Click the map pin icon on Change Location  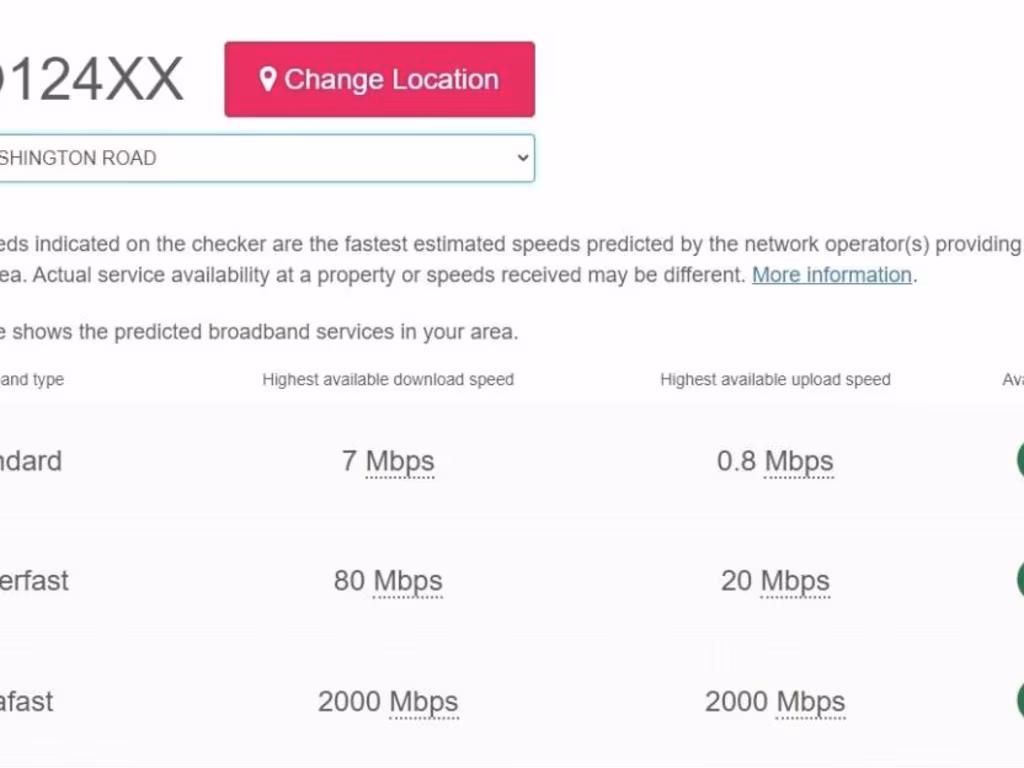(x=267, y=80)
